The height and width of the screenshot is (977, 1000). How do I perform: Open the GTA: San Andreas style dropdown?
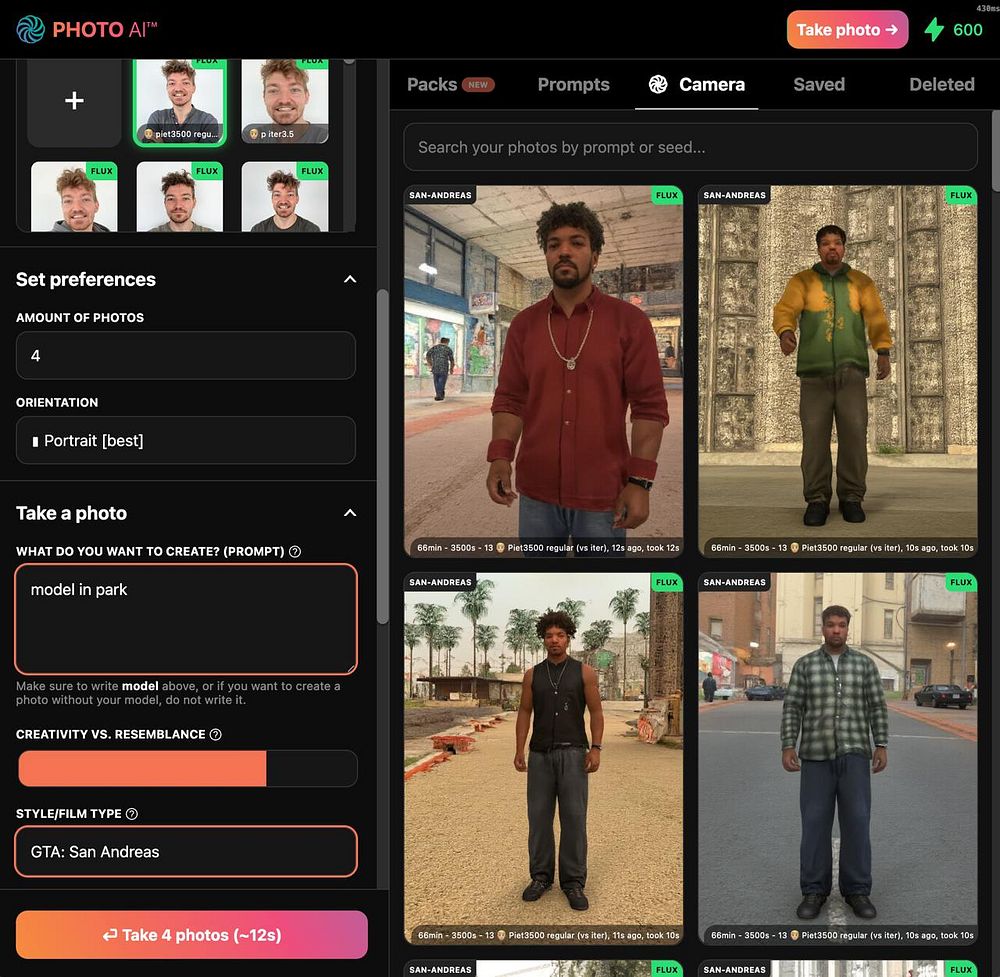[x=186, y=851]
